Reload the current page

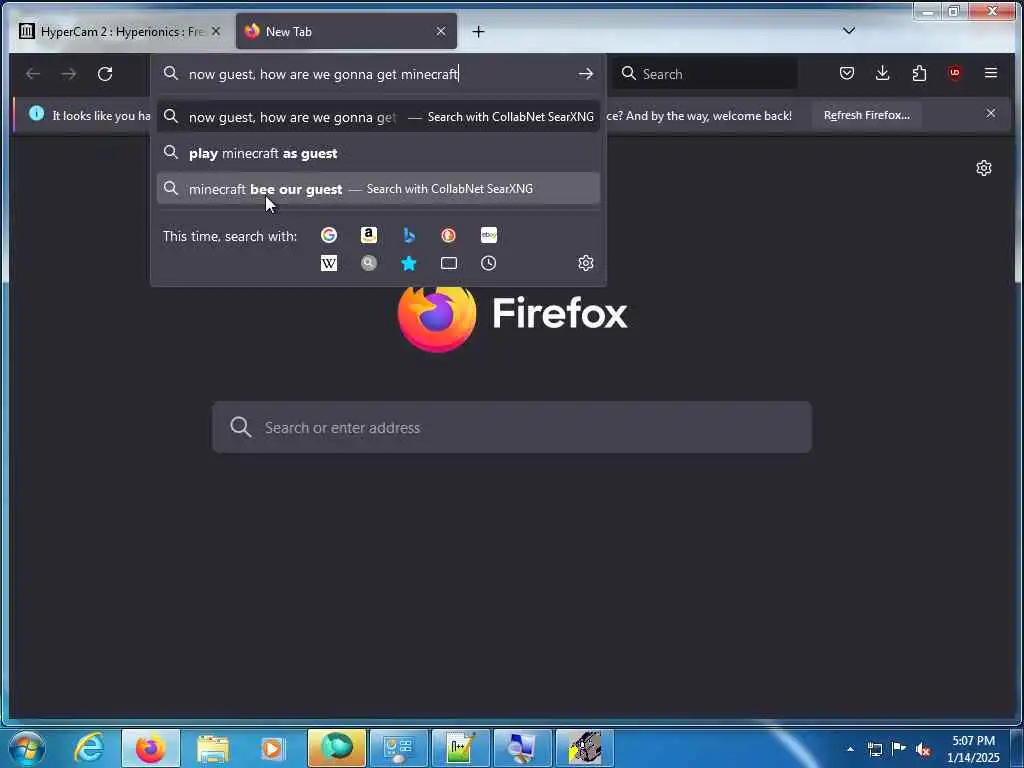(105, 74)
